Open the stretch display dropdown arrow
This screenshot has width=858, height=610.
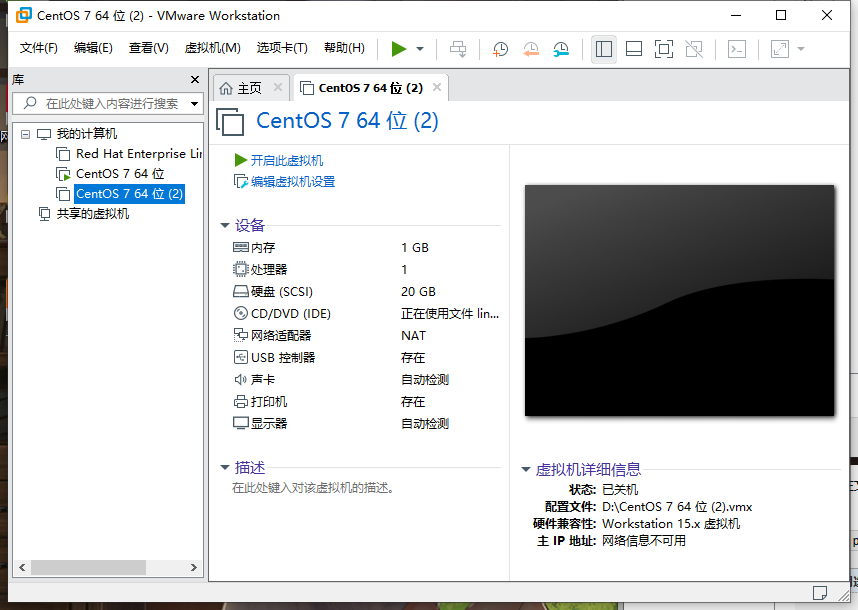pos(801,49)
